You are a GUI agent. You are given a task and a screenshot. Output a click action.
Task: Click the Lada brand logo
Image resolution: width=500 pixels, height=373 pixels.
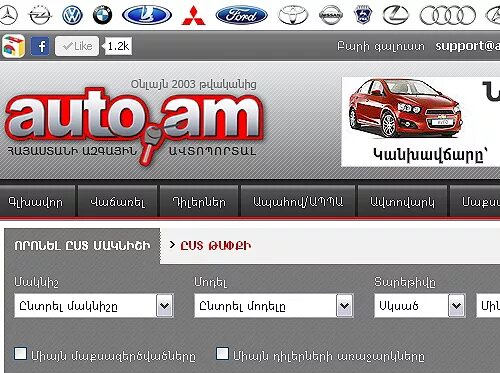pos(147,15)
